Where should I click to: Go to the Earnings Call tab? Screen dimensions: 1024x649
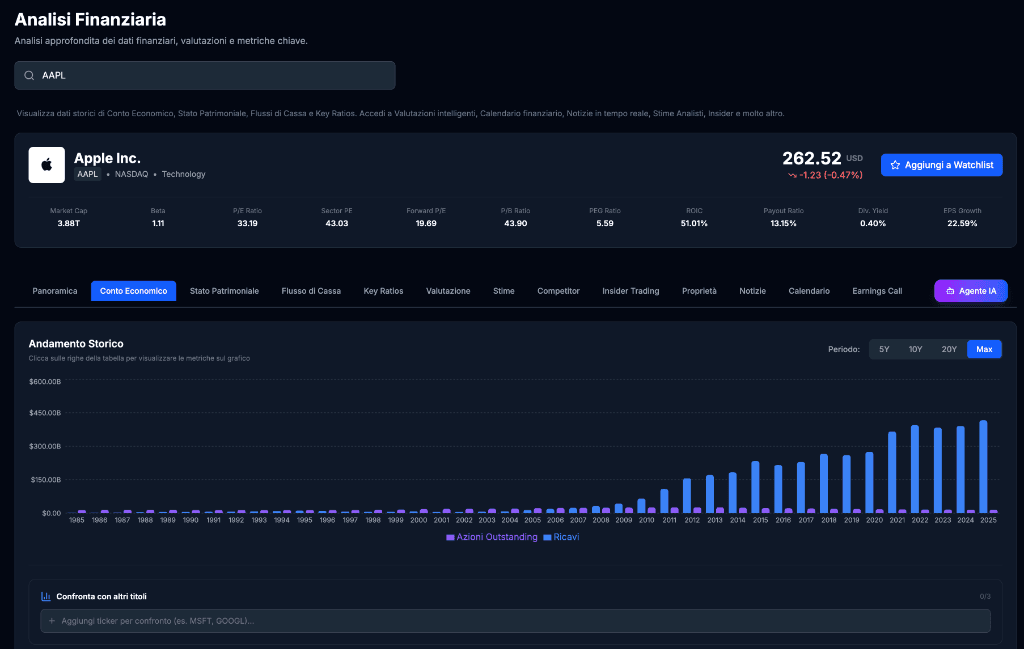click(877, 291)
